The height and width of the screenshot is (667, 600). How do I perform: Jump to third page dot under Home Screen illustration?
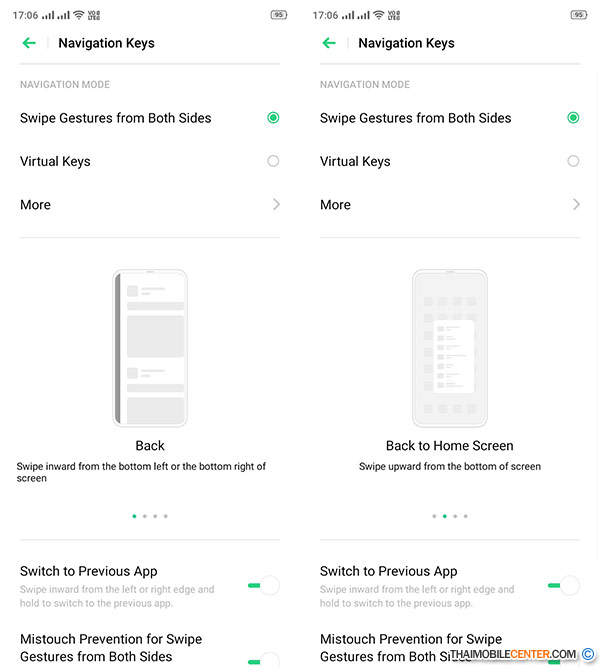pyautogui.click(x=455, y=516)
